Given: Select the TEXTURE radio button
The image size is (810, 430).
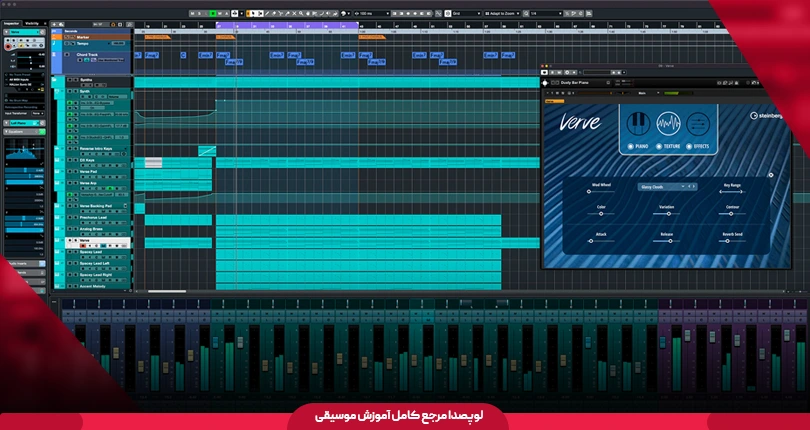Looking at the screenshot, I should click(x=659, y=147).
